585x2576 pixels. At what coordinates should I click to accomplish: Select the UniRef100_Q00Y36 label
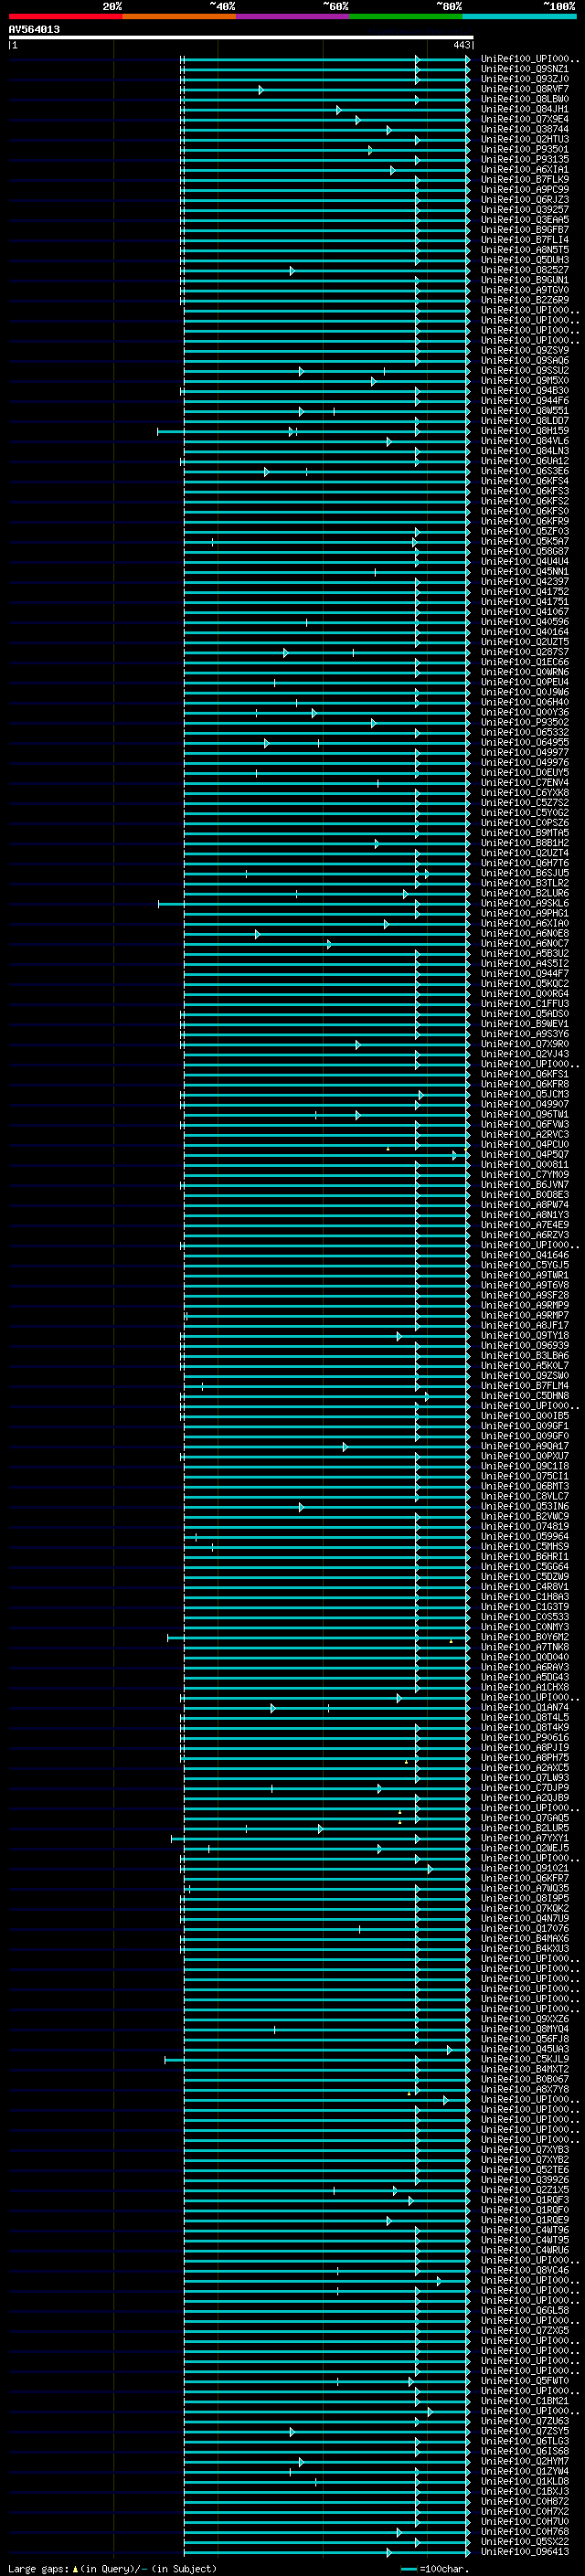pyautogui.click(x=525, y=712)
